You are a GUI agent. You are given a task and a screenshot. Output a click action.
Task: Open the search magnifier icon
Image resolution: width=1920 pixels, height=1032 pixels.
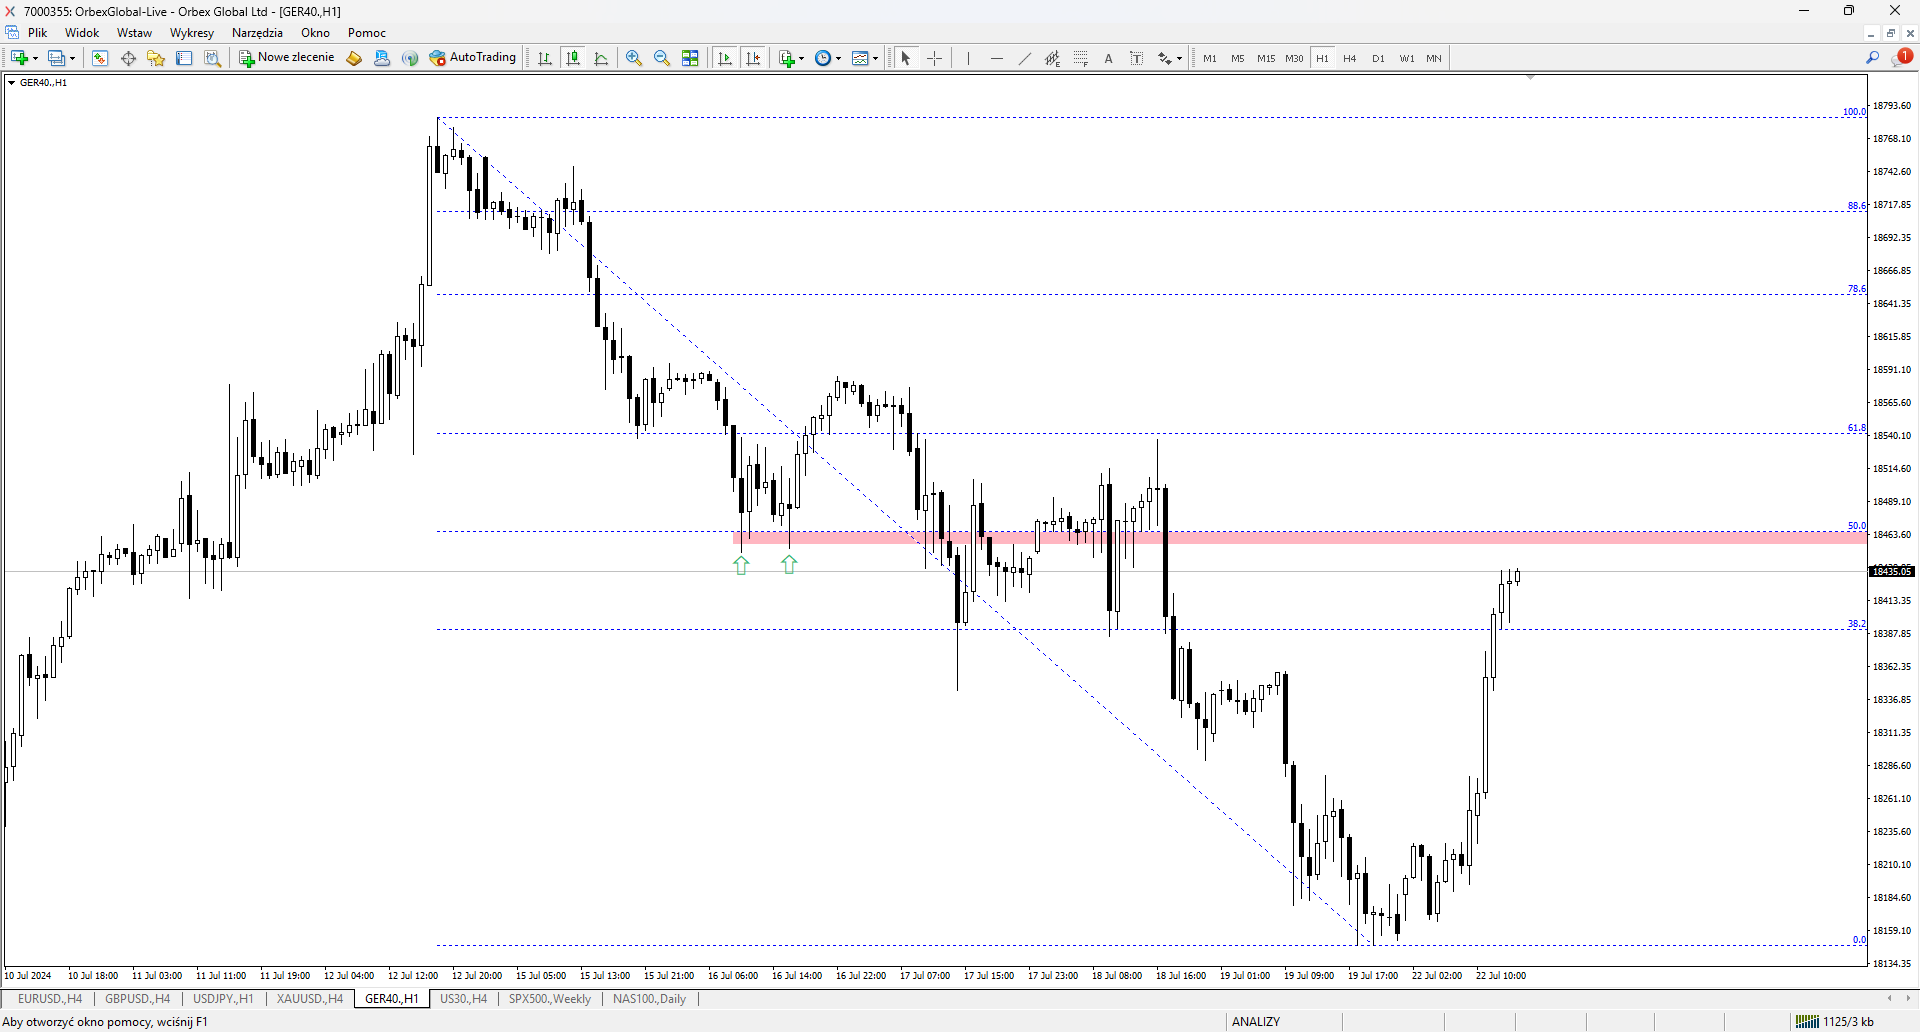[x=1873, y=58]
